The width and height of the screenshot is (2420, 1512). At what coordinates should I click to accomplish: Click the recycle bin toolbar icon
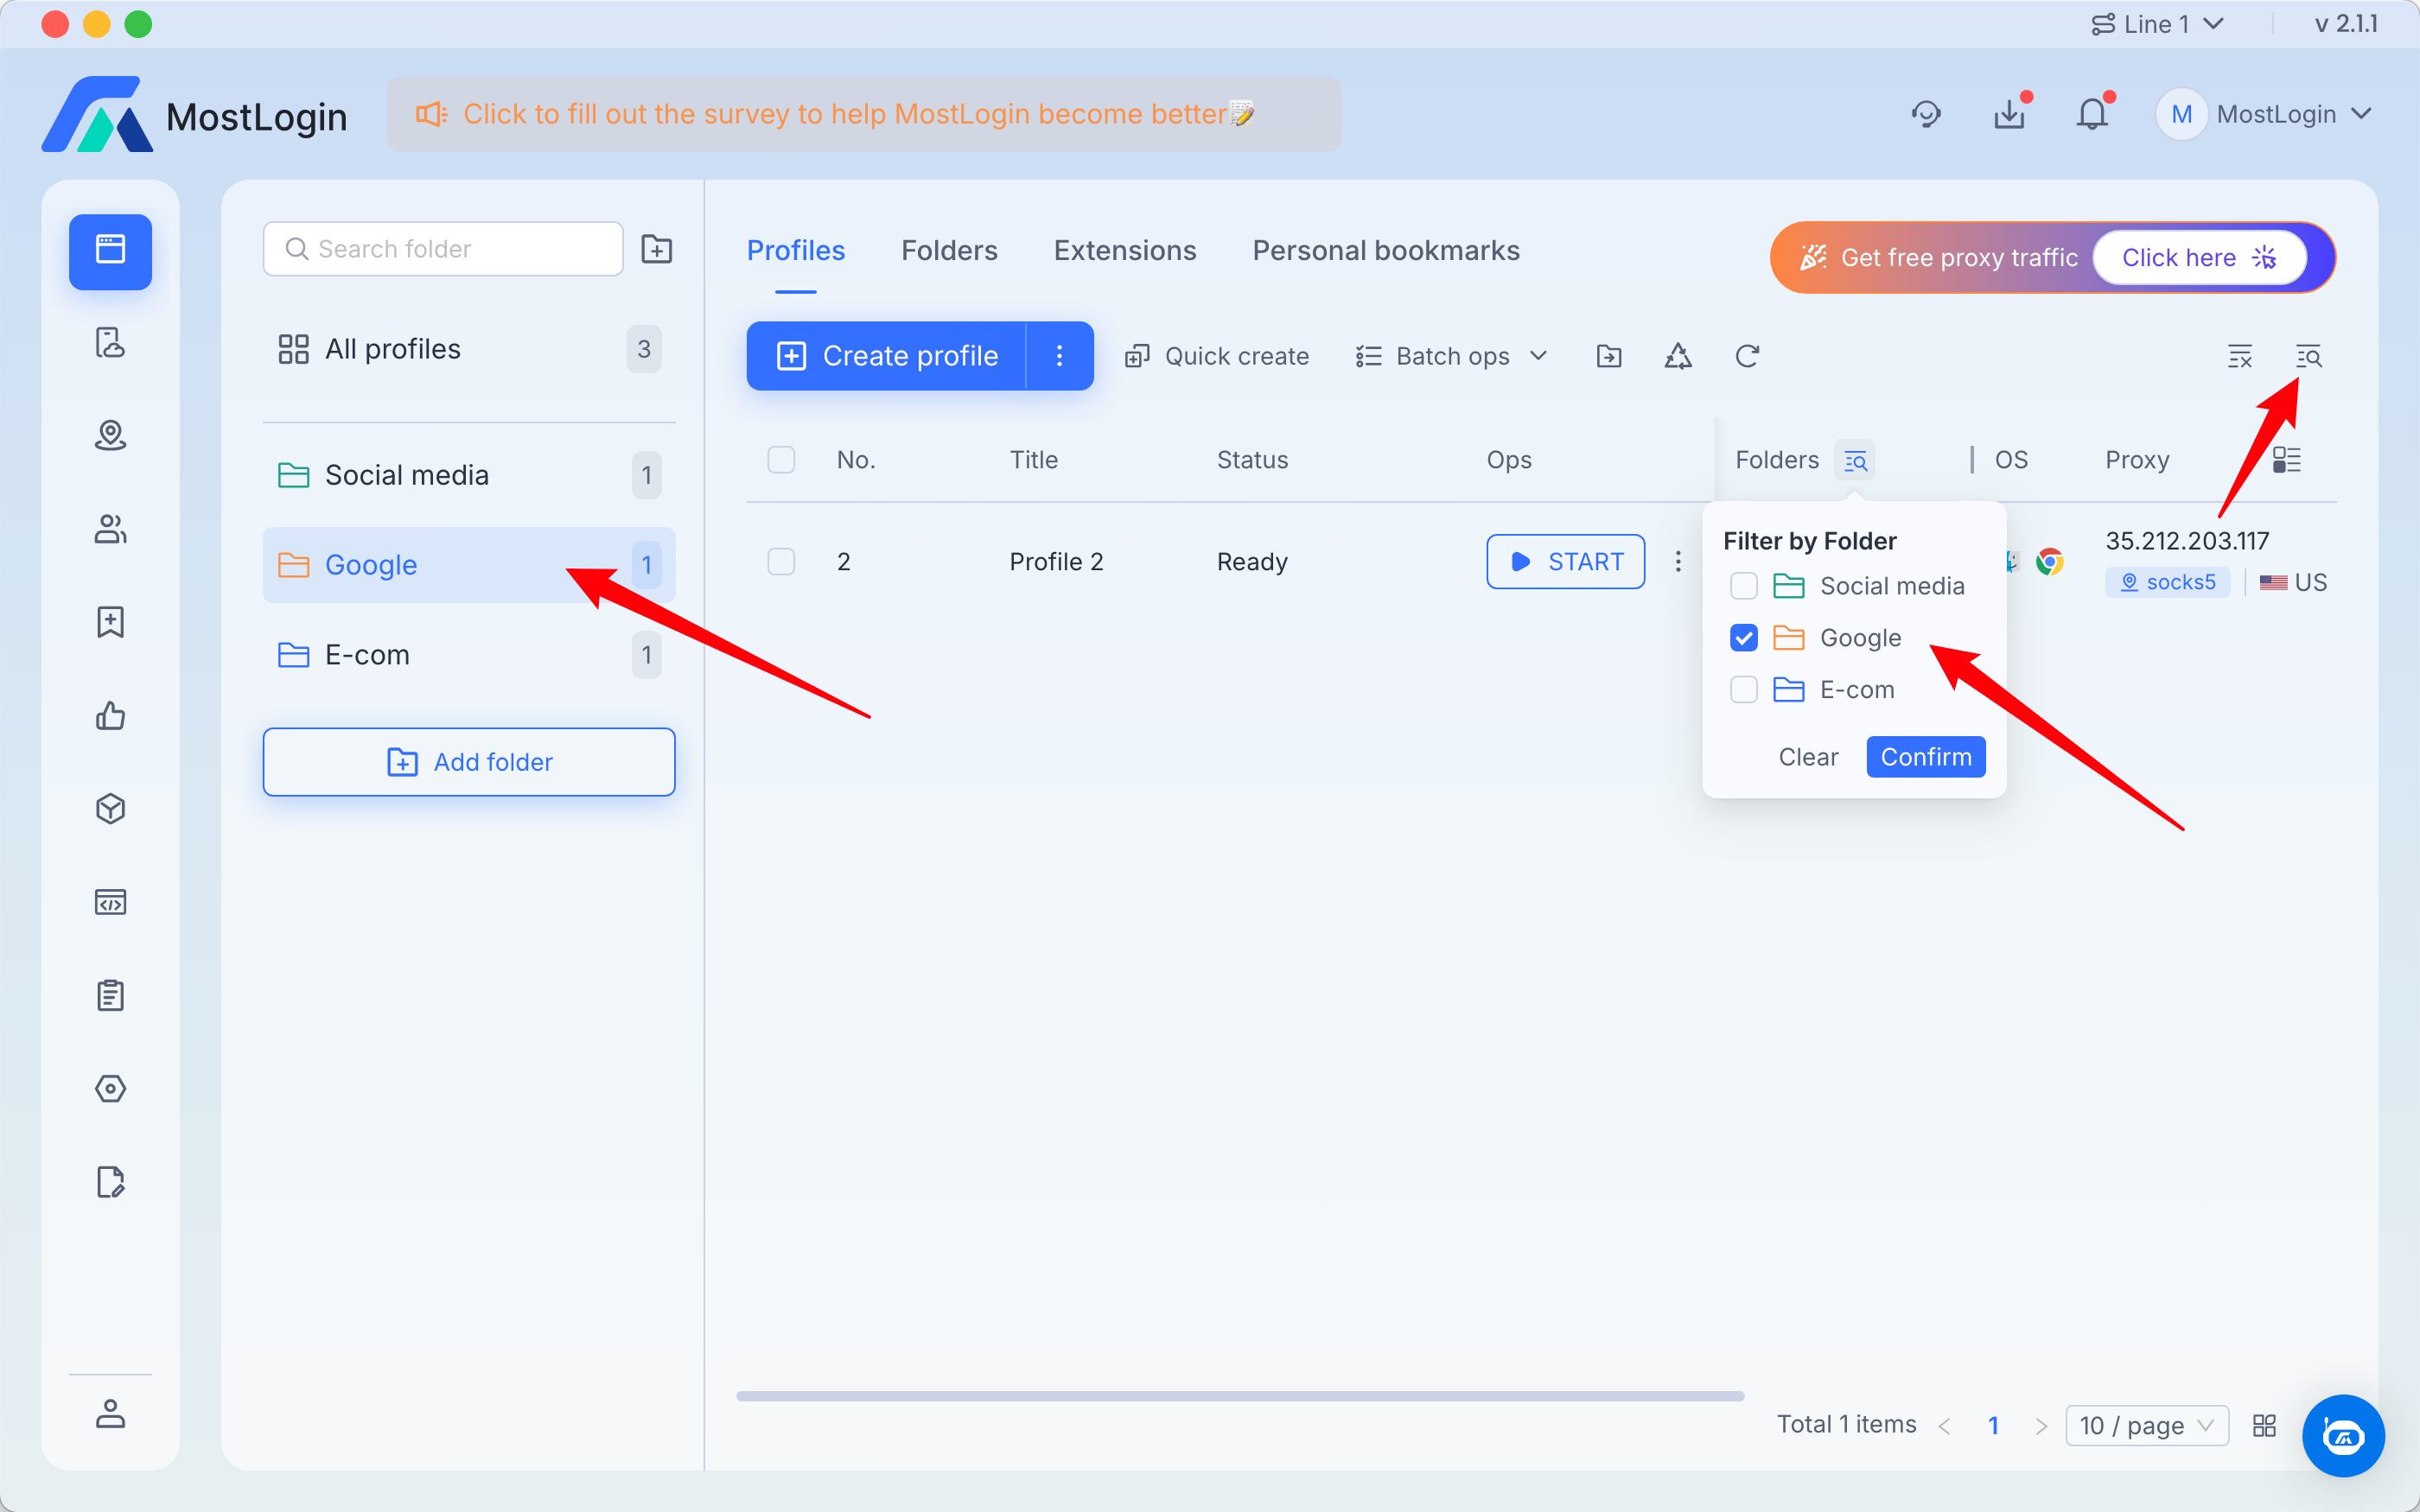tap(1678, 356)
